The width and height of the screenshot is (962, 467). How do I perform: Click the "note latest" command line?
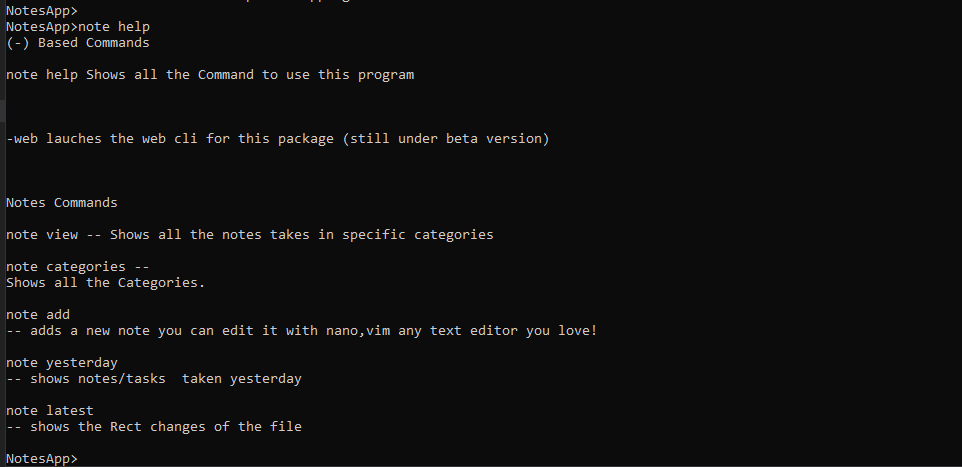point(50,411)
